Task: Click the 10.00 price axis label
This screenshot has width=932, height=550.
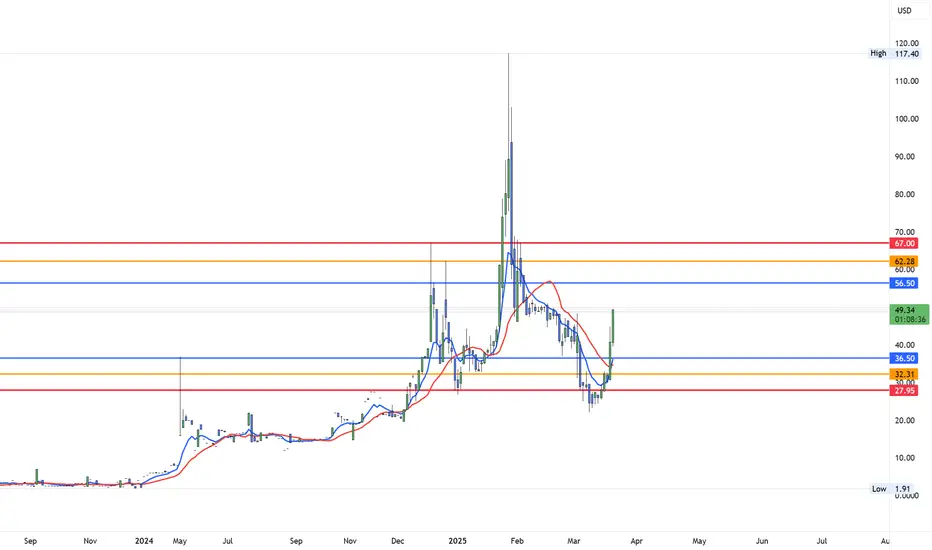Action: click(905, 458)
